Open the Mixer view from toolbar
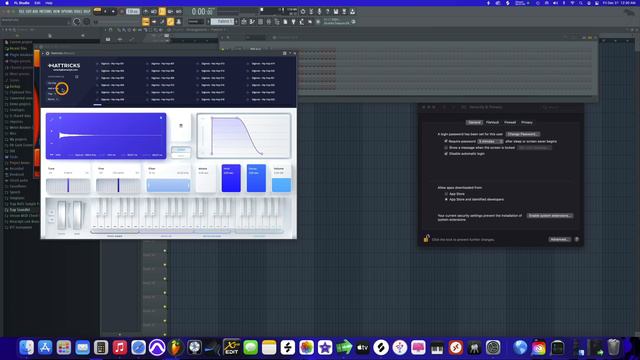Image resolution: width=640 pixels, height=360 pixels. [269, 22]
